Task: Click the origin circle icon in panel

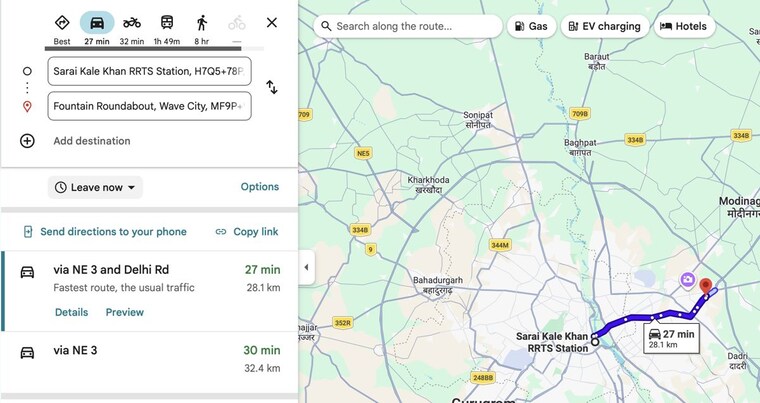Action: 27,71
